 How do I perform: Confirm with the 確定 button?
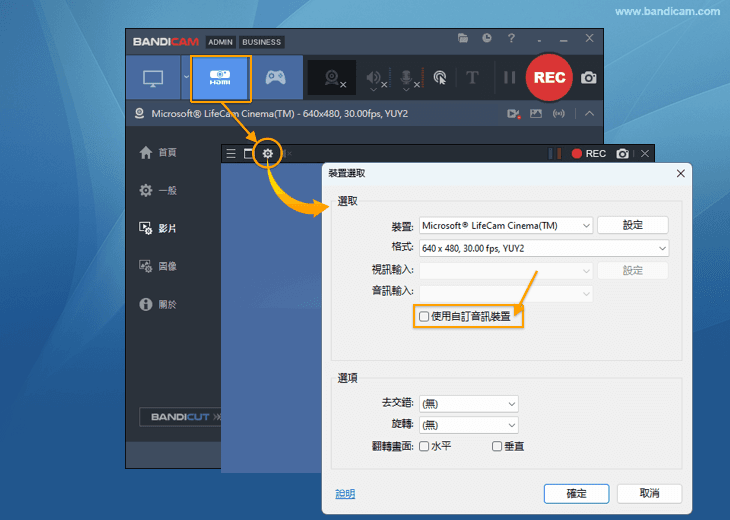576,493
